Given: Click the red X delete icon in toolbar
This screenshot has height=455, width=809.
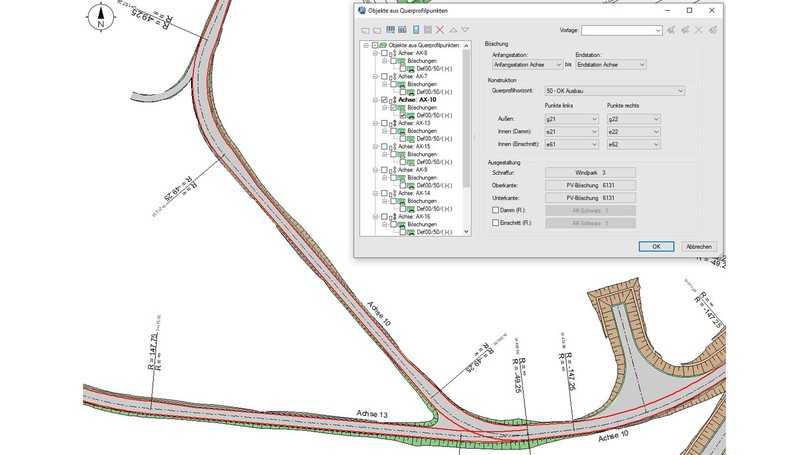Looking at the screenshot, I should click(x=440, y=30).
